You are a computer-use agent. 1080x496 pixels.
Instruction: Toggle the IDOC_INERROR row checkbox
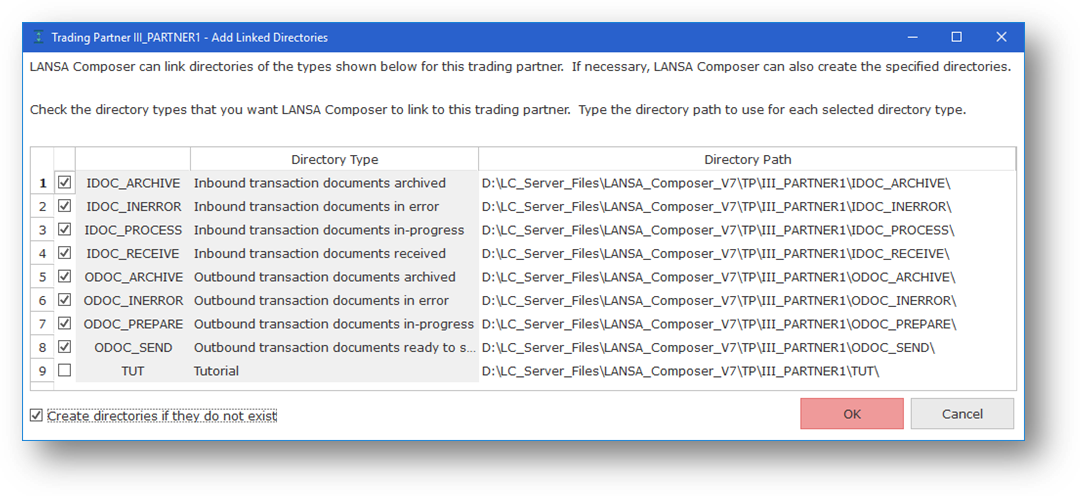tap(65, 206)
